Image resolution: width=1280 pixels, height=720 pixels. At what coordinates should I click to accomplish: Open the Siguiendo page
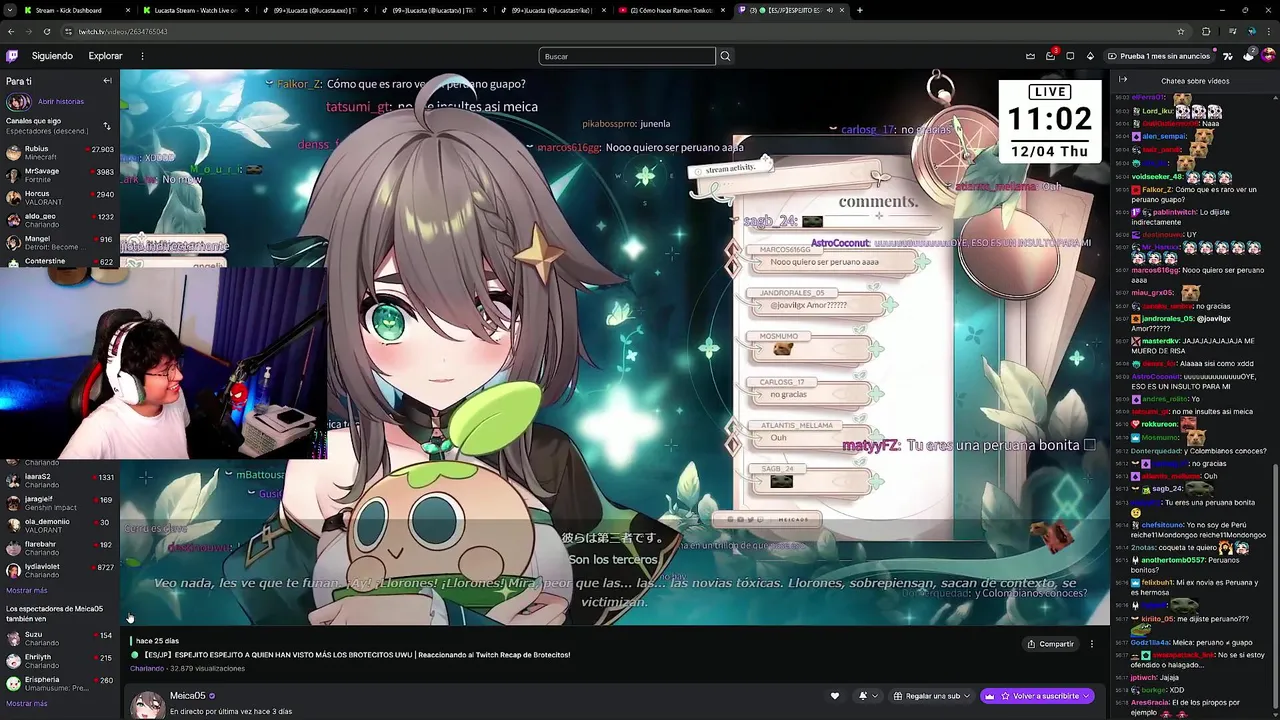(52, 56)
